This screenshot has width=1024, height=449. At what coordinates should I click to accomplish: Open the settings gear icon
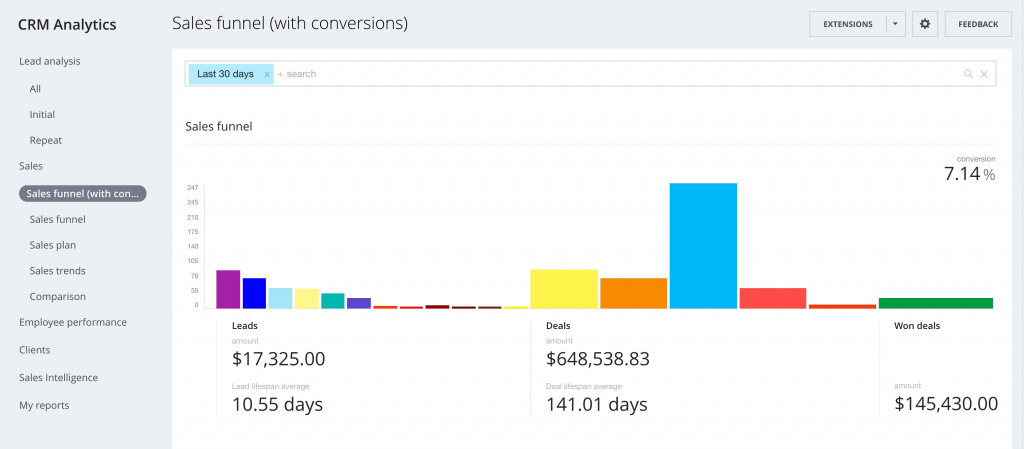tap(924, 24)
